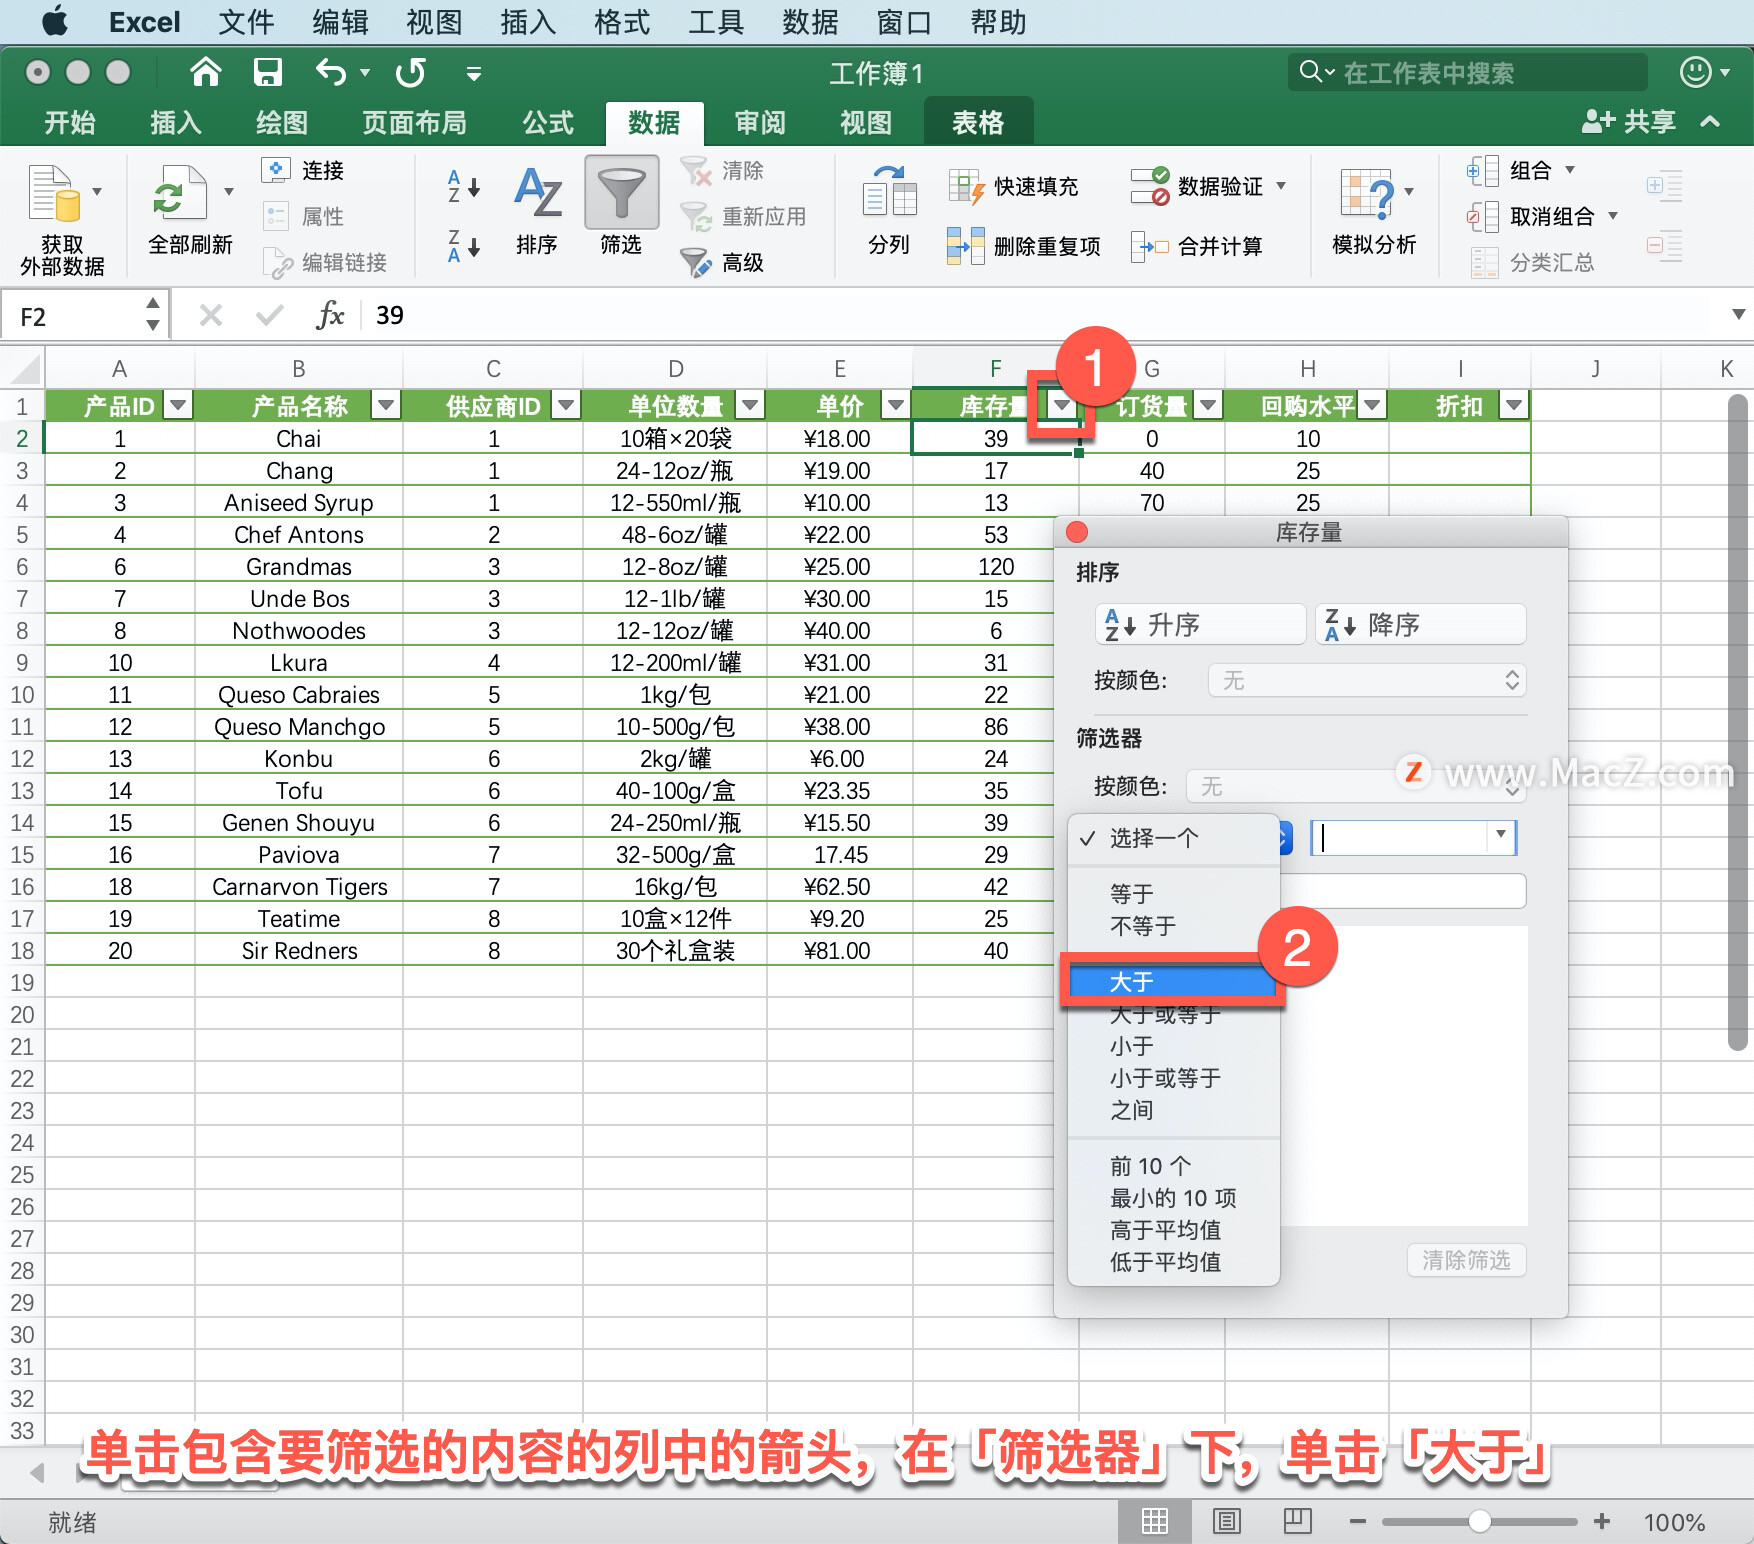This screenshot has height=1544, width=1754.
Task: Close the 库存量 filter popup
Action: 1077,532
